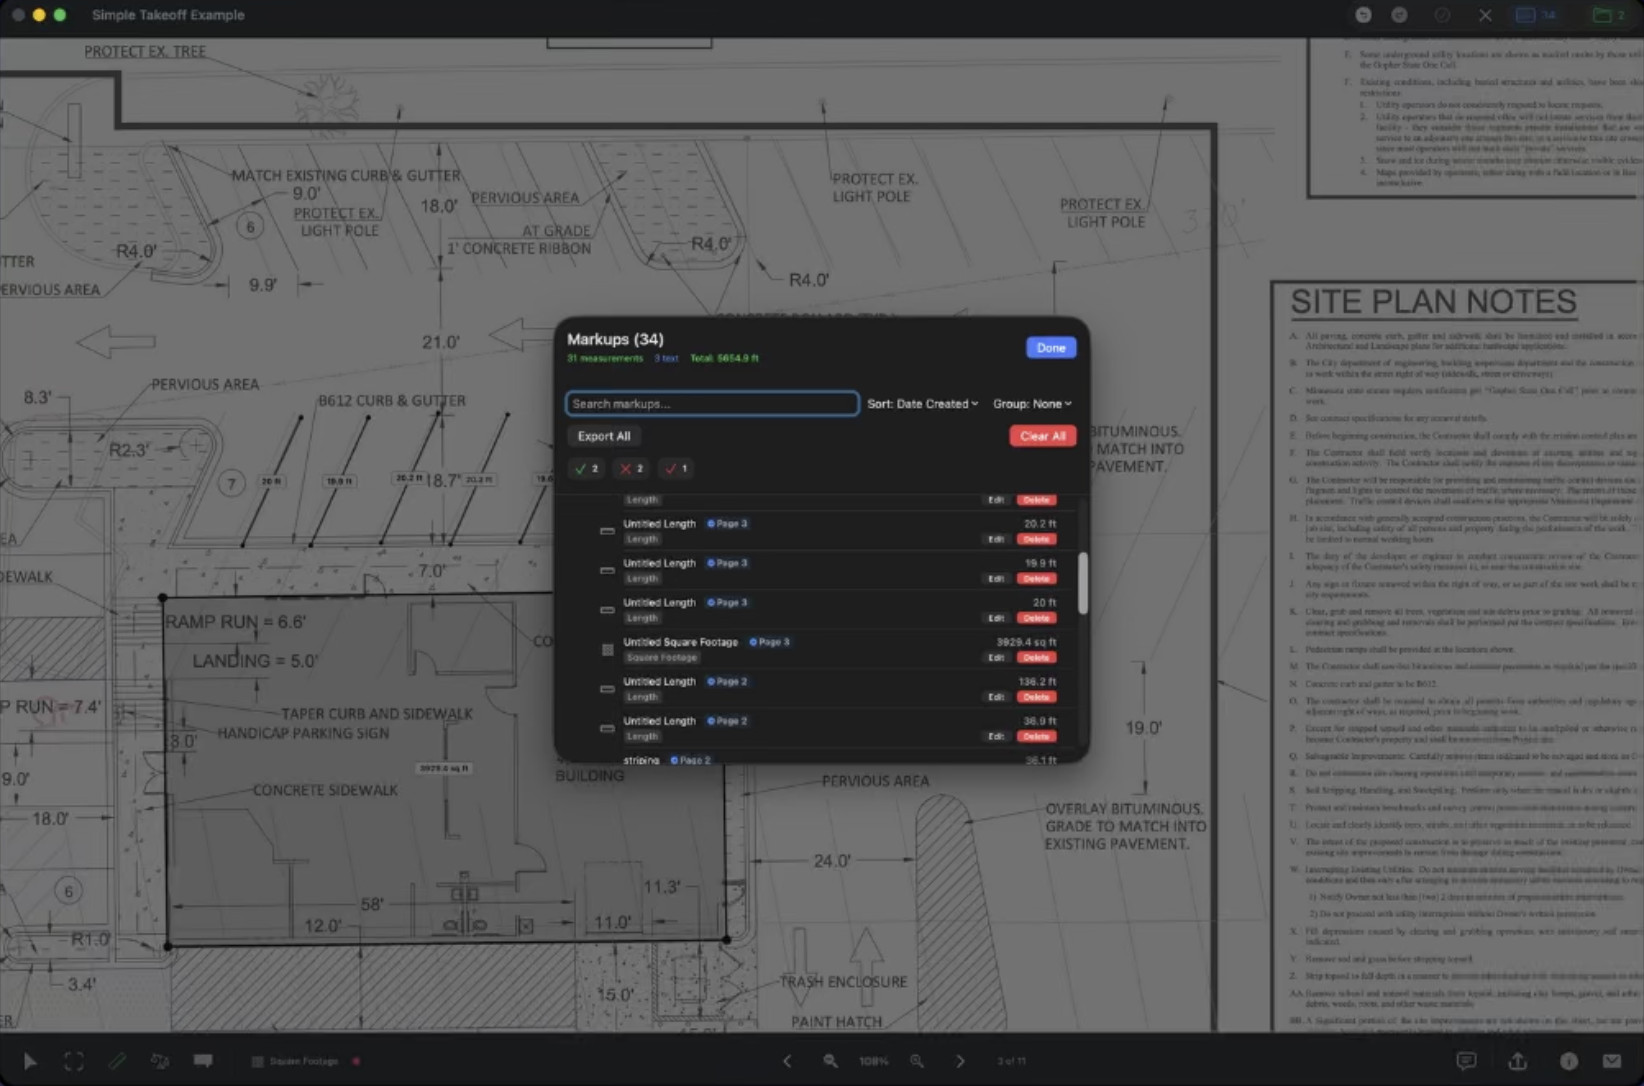
Task: Click the '31 measurements' summary text
Action: 605,358
